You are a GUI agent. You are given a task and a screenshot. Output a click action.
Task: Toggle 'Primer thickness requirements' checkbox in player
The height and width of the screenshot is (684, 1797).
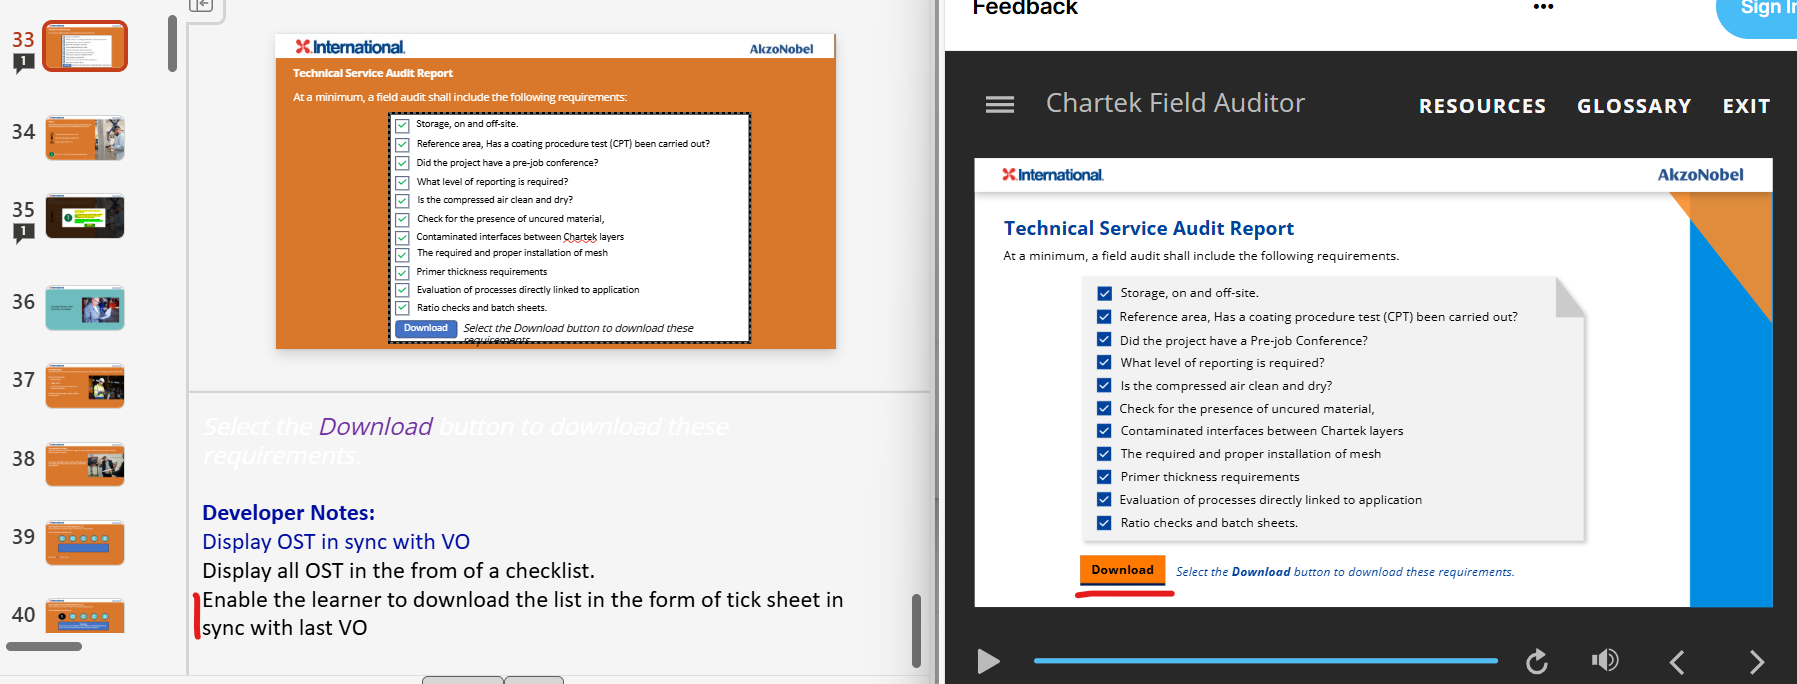click(x=1104, y=477)
